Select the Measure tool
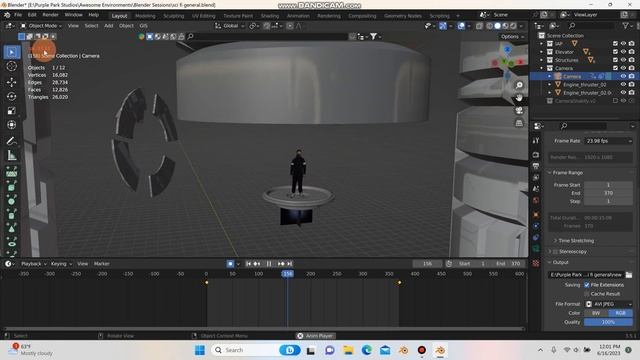 11,156
